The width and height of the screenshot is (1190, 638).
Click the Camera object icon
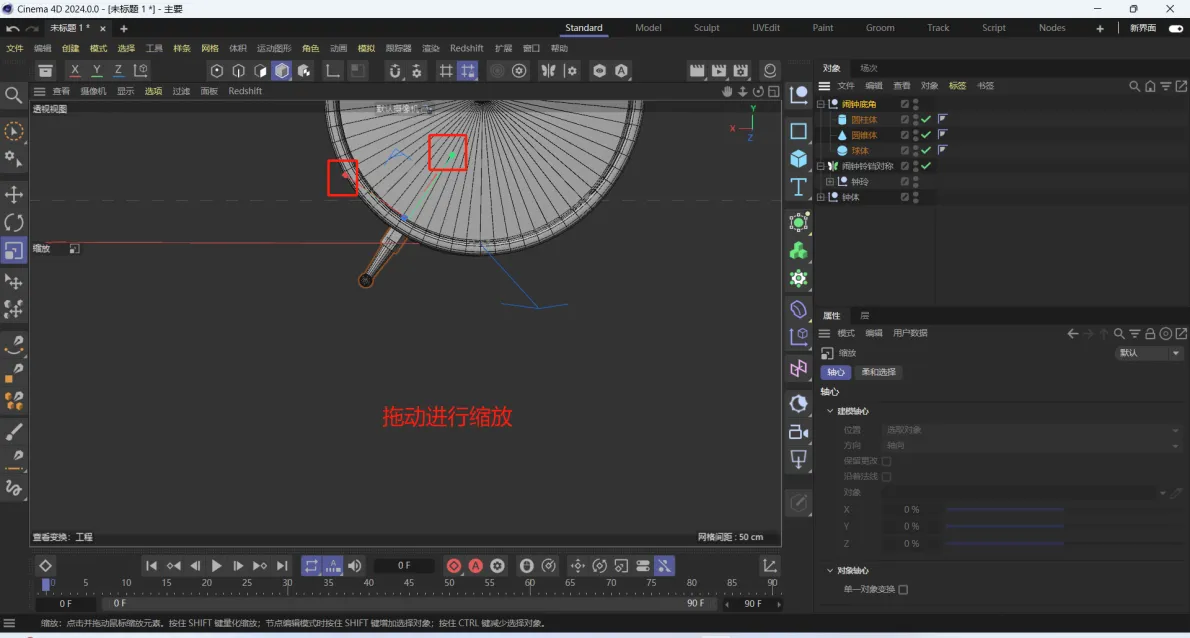[798, 432]
